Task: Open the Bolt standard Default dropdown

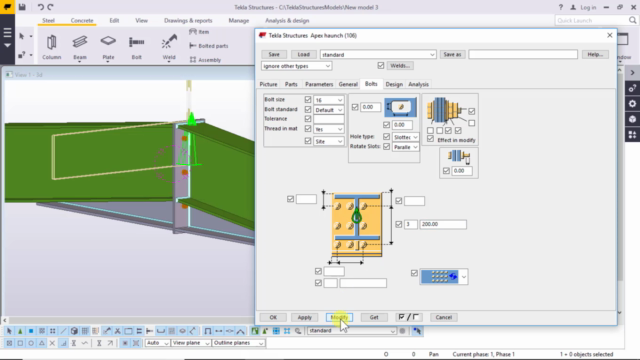Action: tap(329, 110)
